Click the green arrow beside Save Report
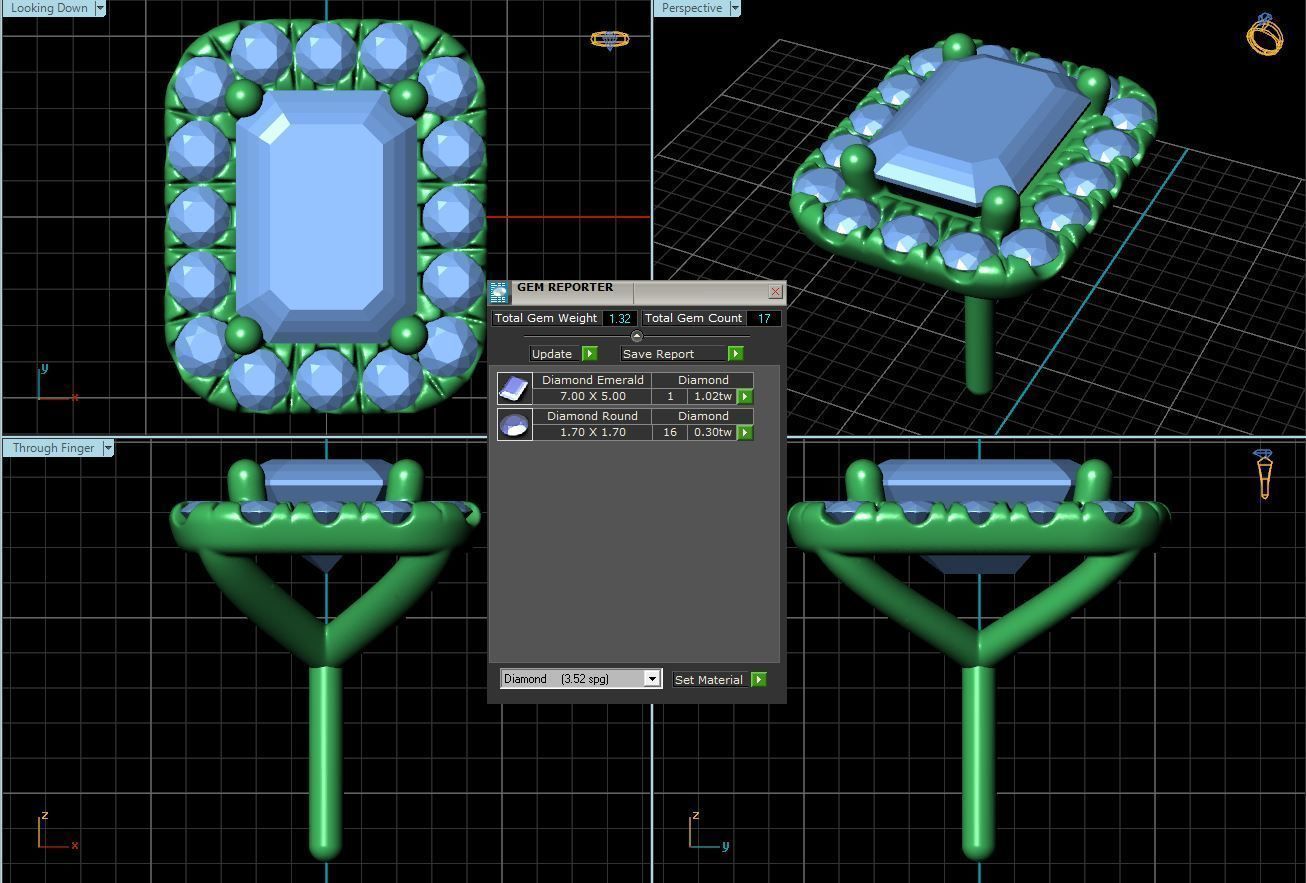The width and height of the screenshot is (1306, 883). coord(736,354)
